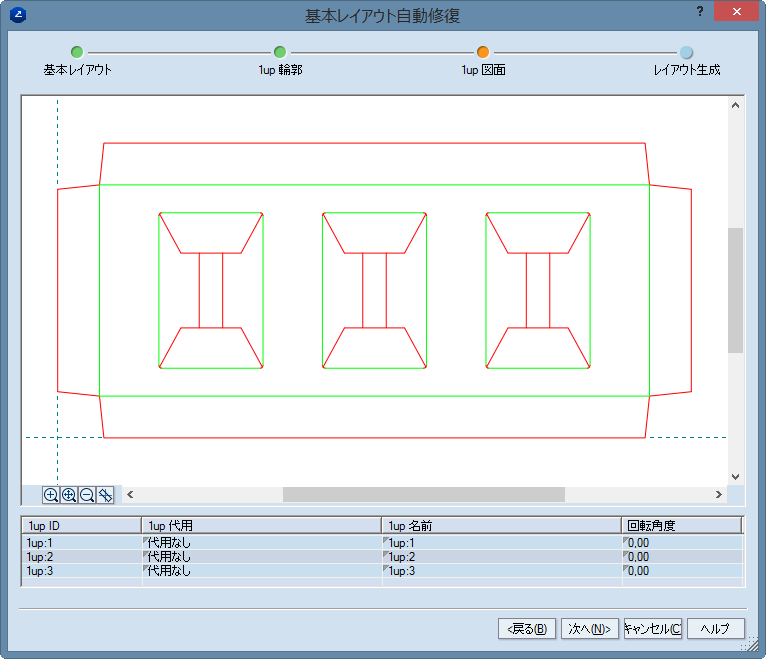766x659 pixels.
Task: Open 1up 代用 dropdown in row 1up:1
Action: 261,542
